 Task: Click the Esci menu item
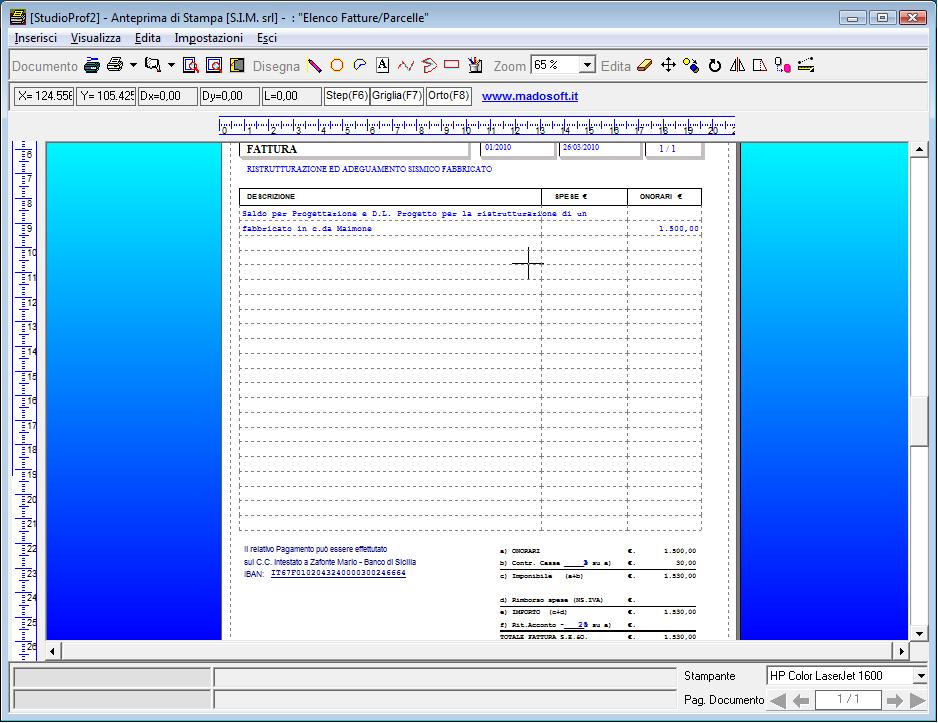pyautogui.click(x=267, y=38)
